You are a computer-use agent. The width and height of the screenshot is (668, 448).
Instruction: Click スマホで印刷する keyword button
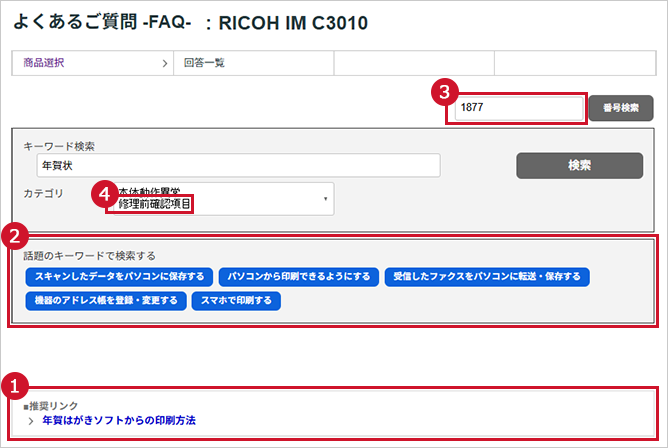click(x=236, y=301)
